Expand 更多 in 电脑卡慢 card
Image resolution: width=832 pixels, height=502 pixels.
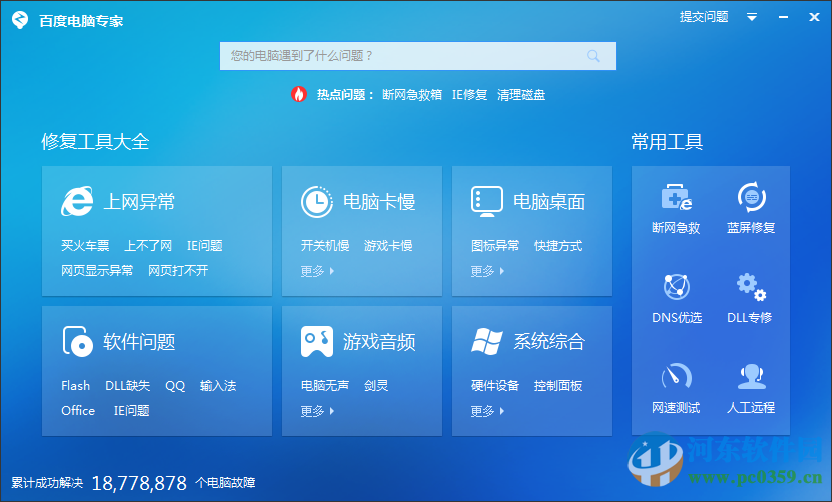coord(317,271)
